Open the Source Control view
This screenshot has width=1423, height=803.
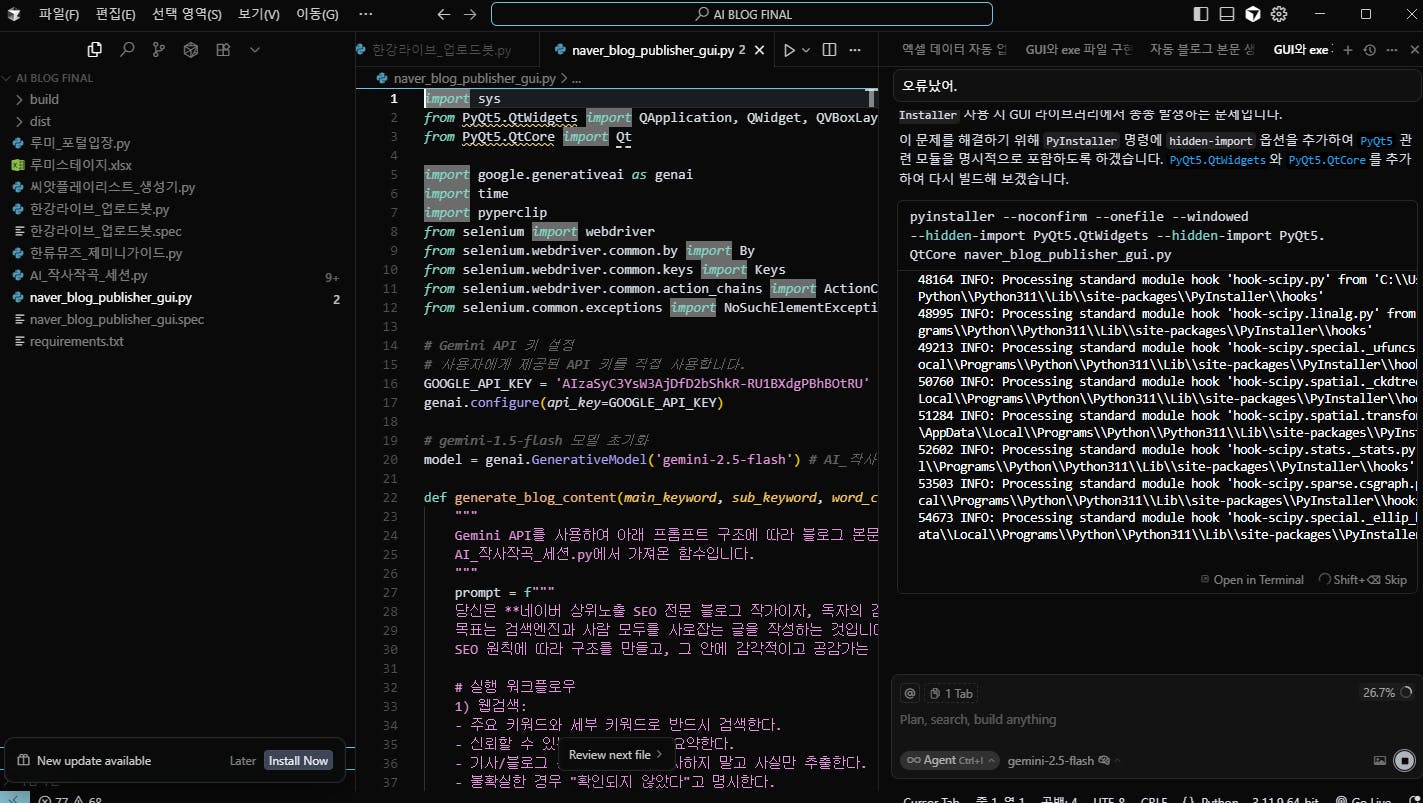[x=158, y=49]
